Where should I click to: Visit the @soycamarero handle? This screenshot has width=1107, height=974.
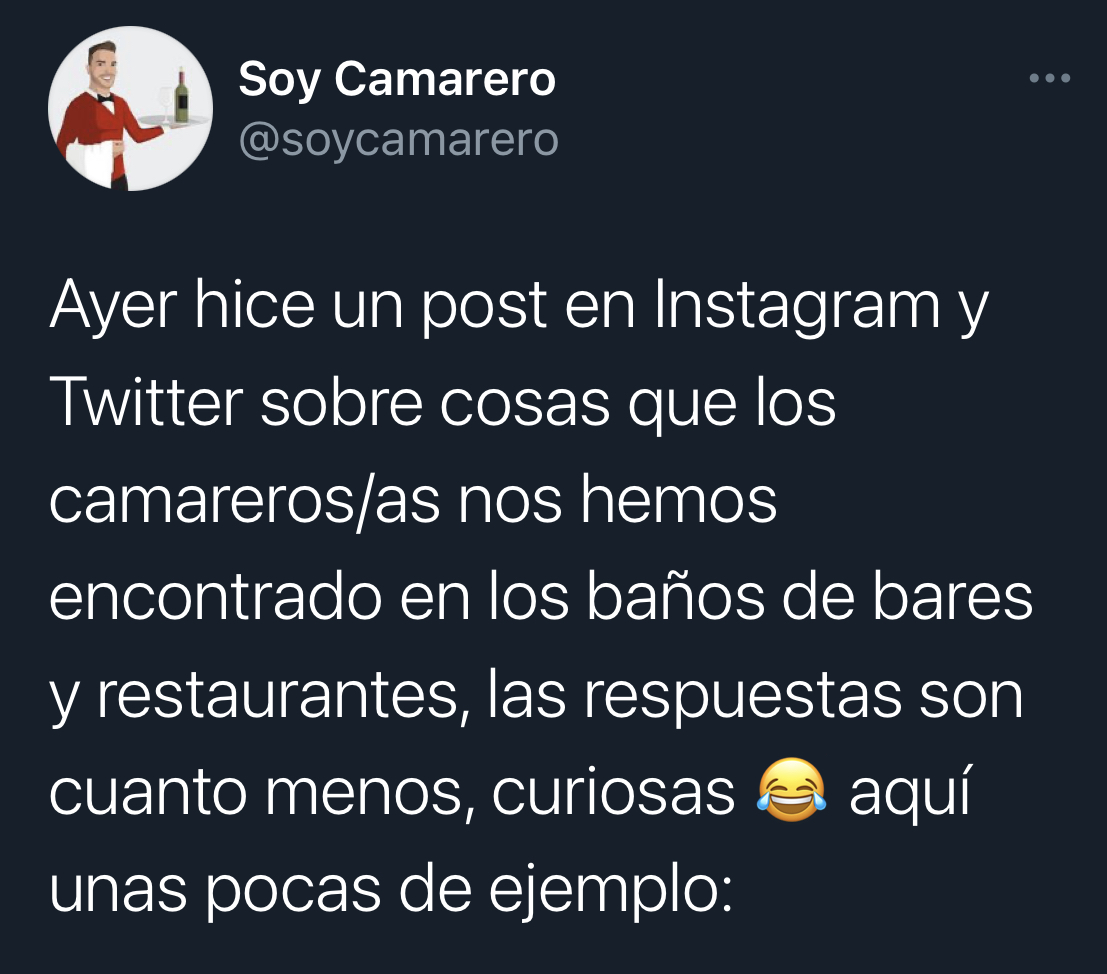click(399, 139)
